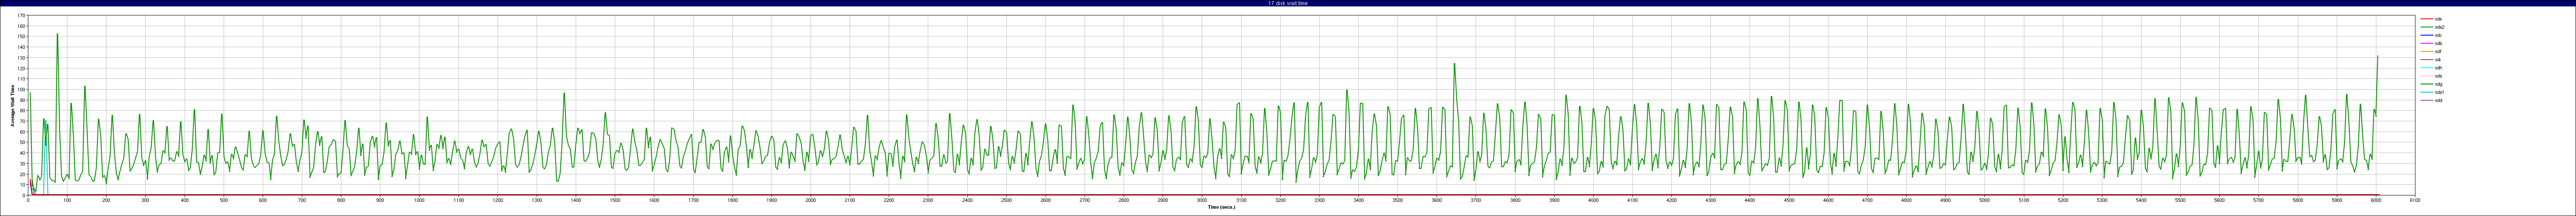2576x216 pixels.
Task: Select the sdf legend label
Action: pyautogui.click(x=2439, y=51)
